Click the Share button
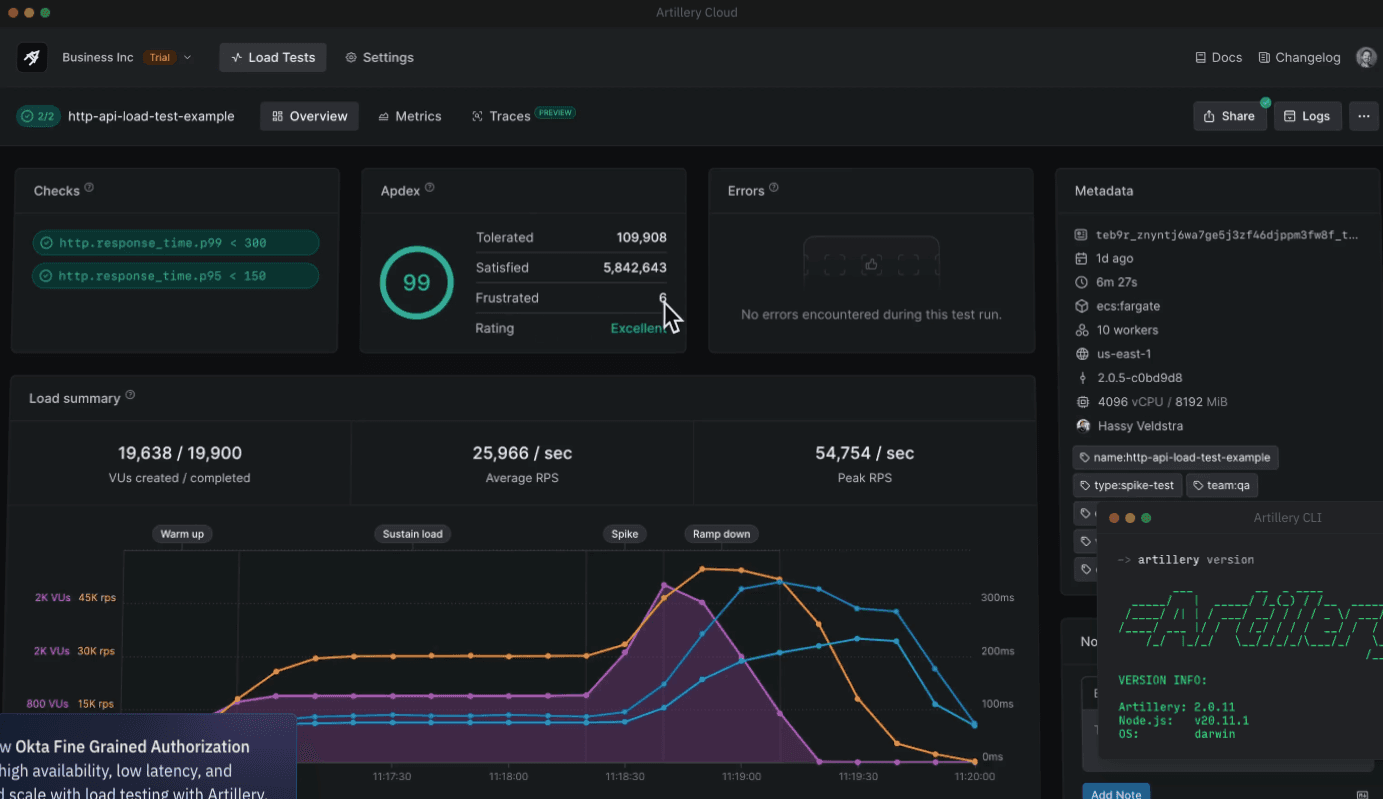This screenshot has height=799, width=1383. click(x=1229, y=115)
